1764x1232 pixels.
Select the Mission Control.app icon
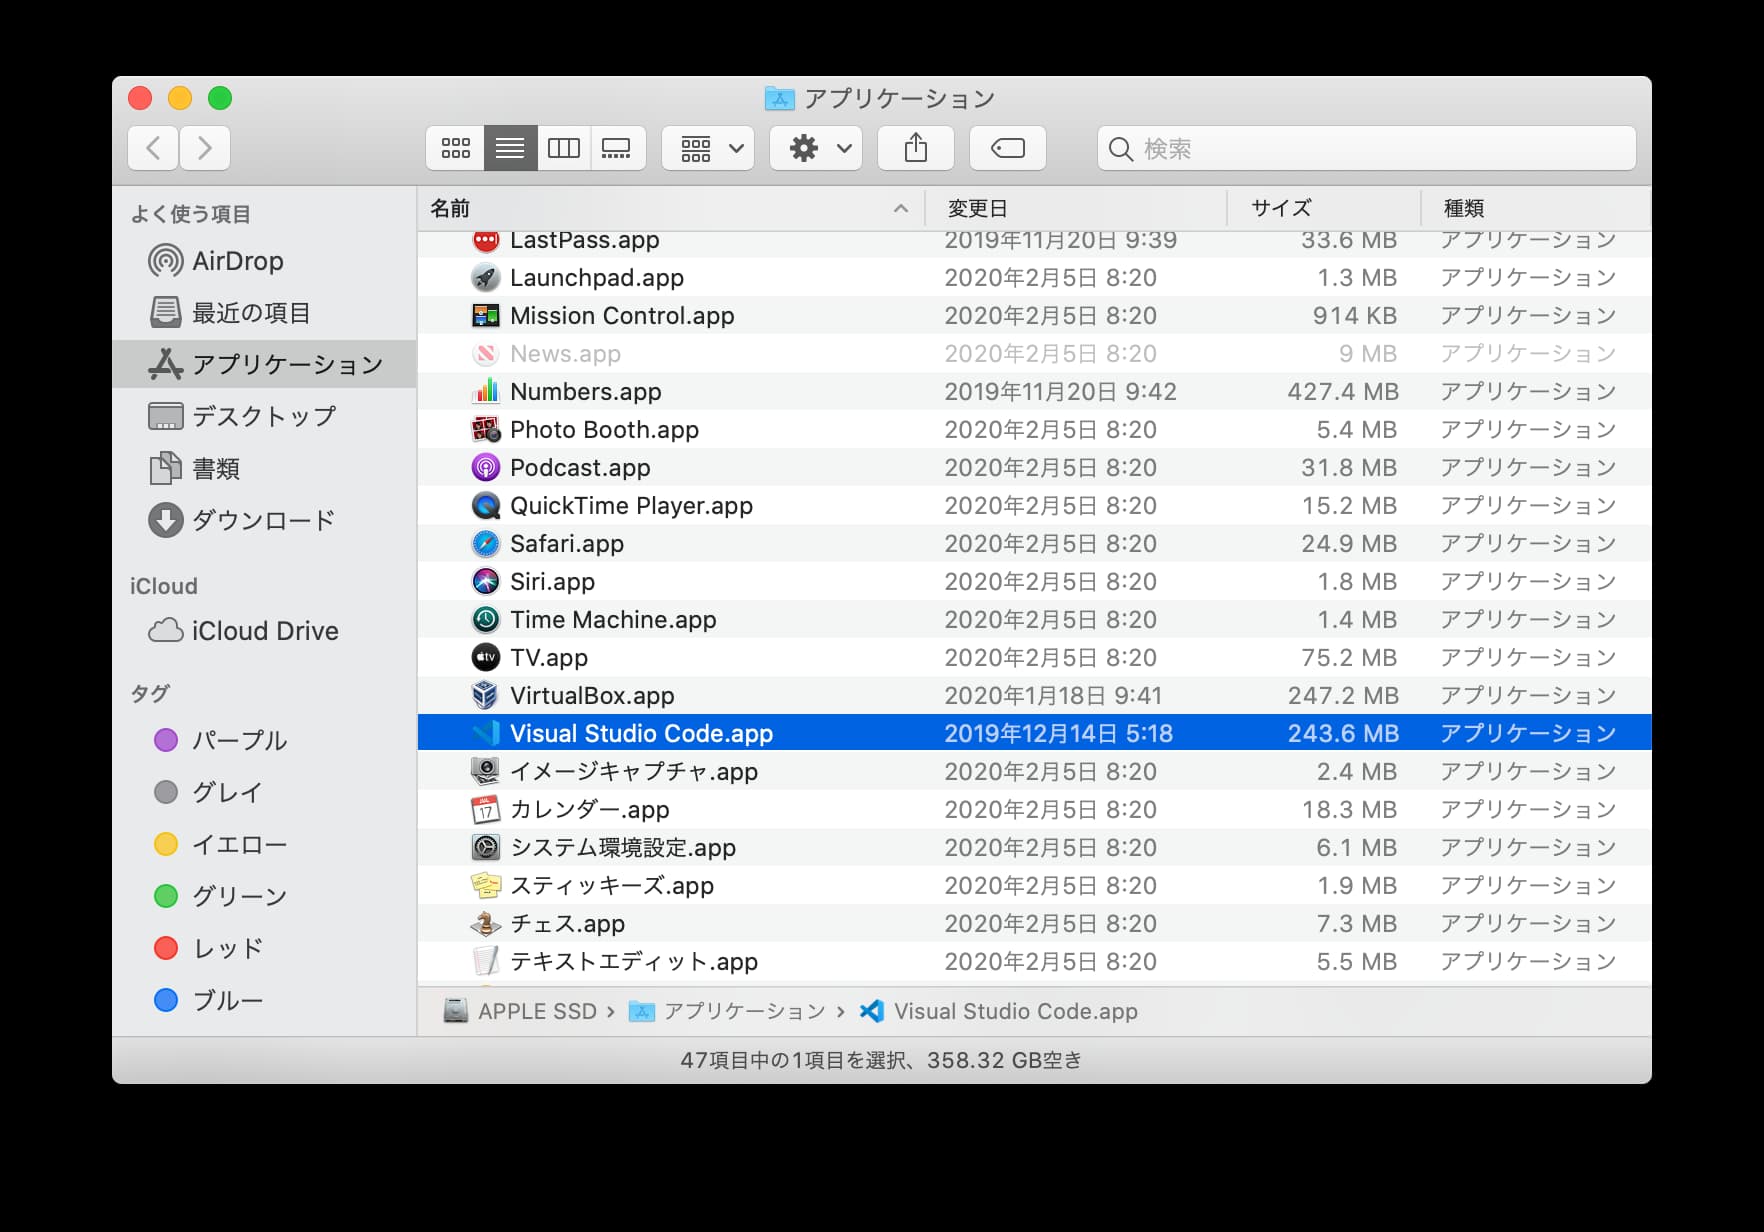tap(485, 316)
